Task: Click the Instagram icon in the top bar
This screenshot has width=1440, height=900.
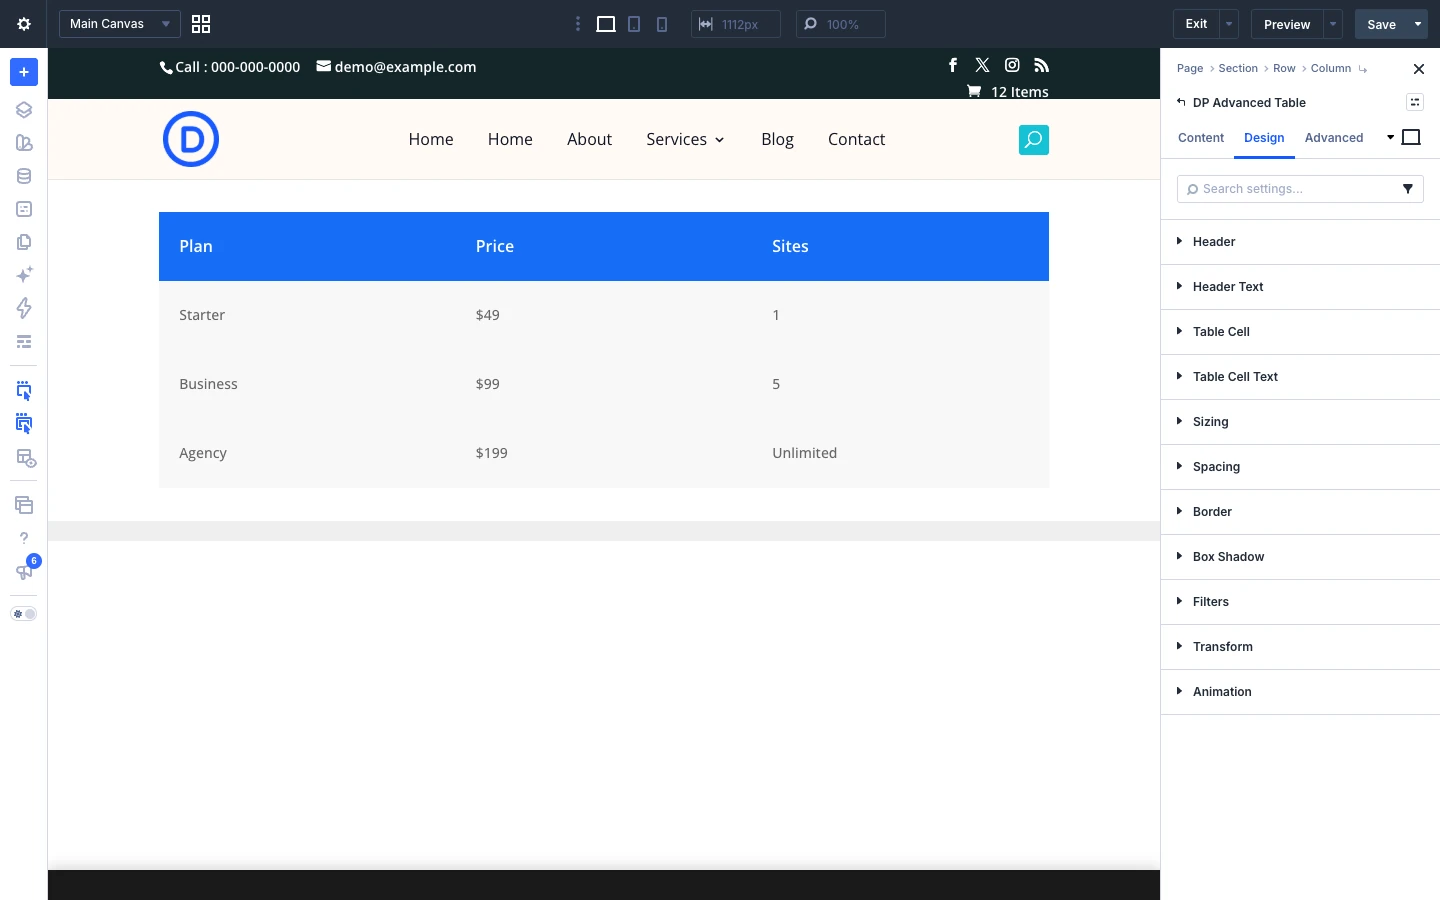Action: pyautogui.click(x=1012, y=65)
